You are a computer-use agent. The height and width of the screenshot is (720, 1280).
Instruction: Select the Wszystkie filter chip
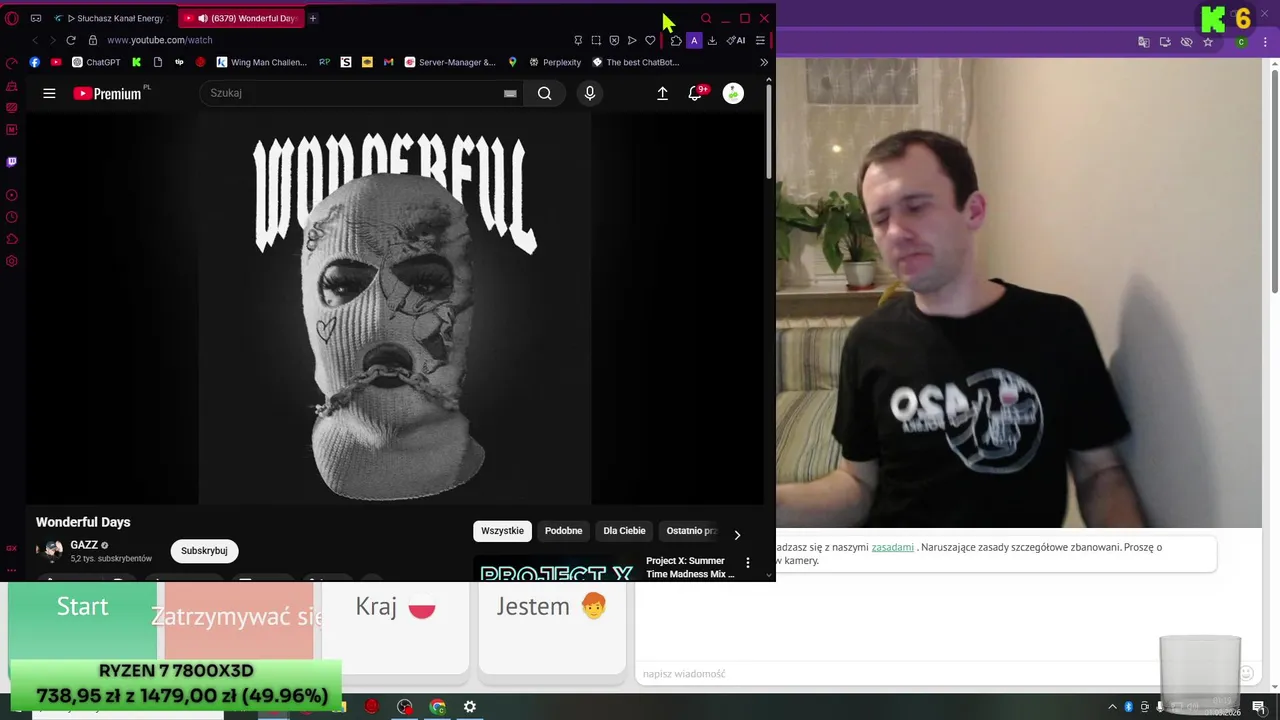tap(502, 531)
